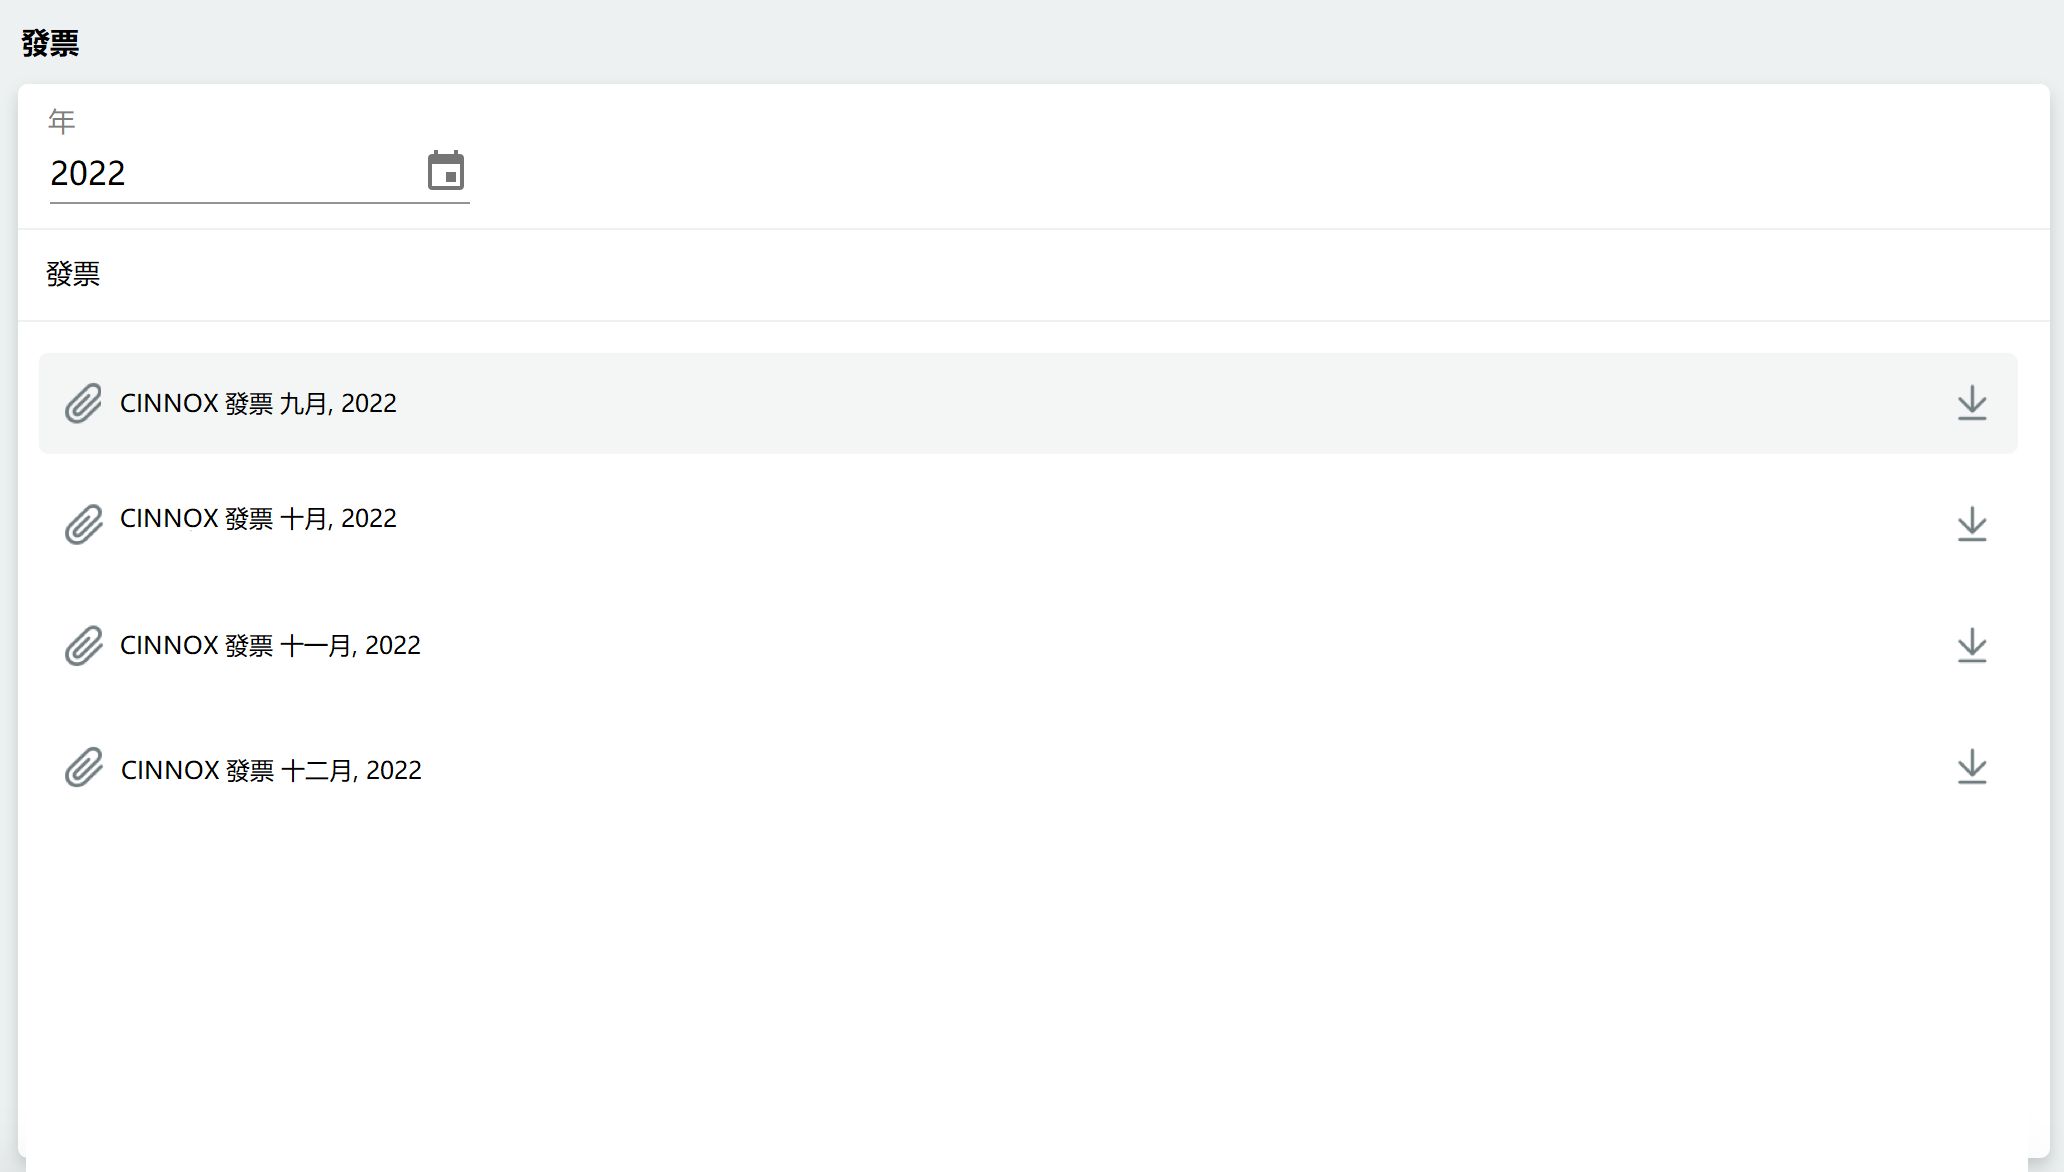Open the CINNOX 發票 十一月, 2022 entry

point(270,646)
